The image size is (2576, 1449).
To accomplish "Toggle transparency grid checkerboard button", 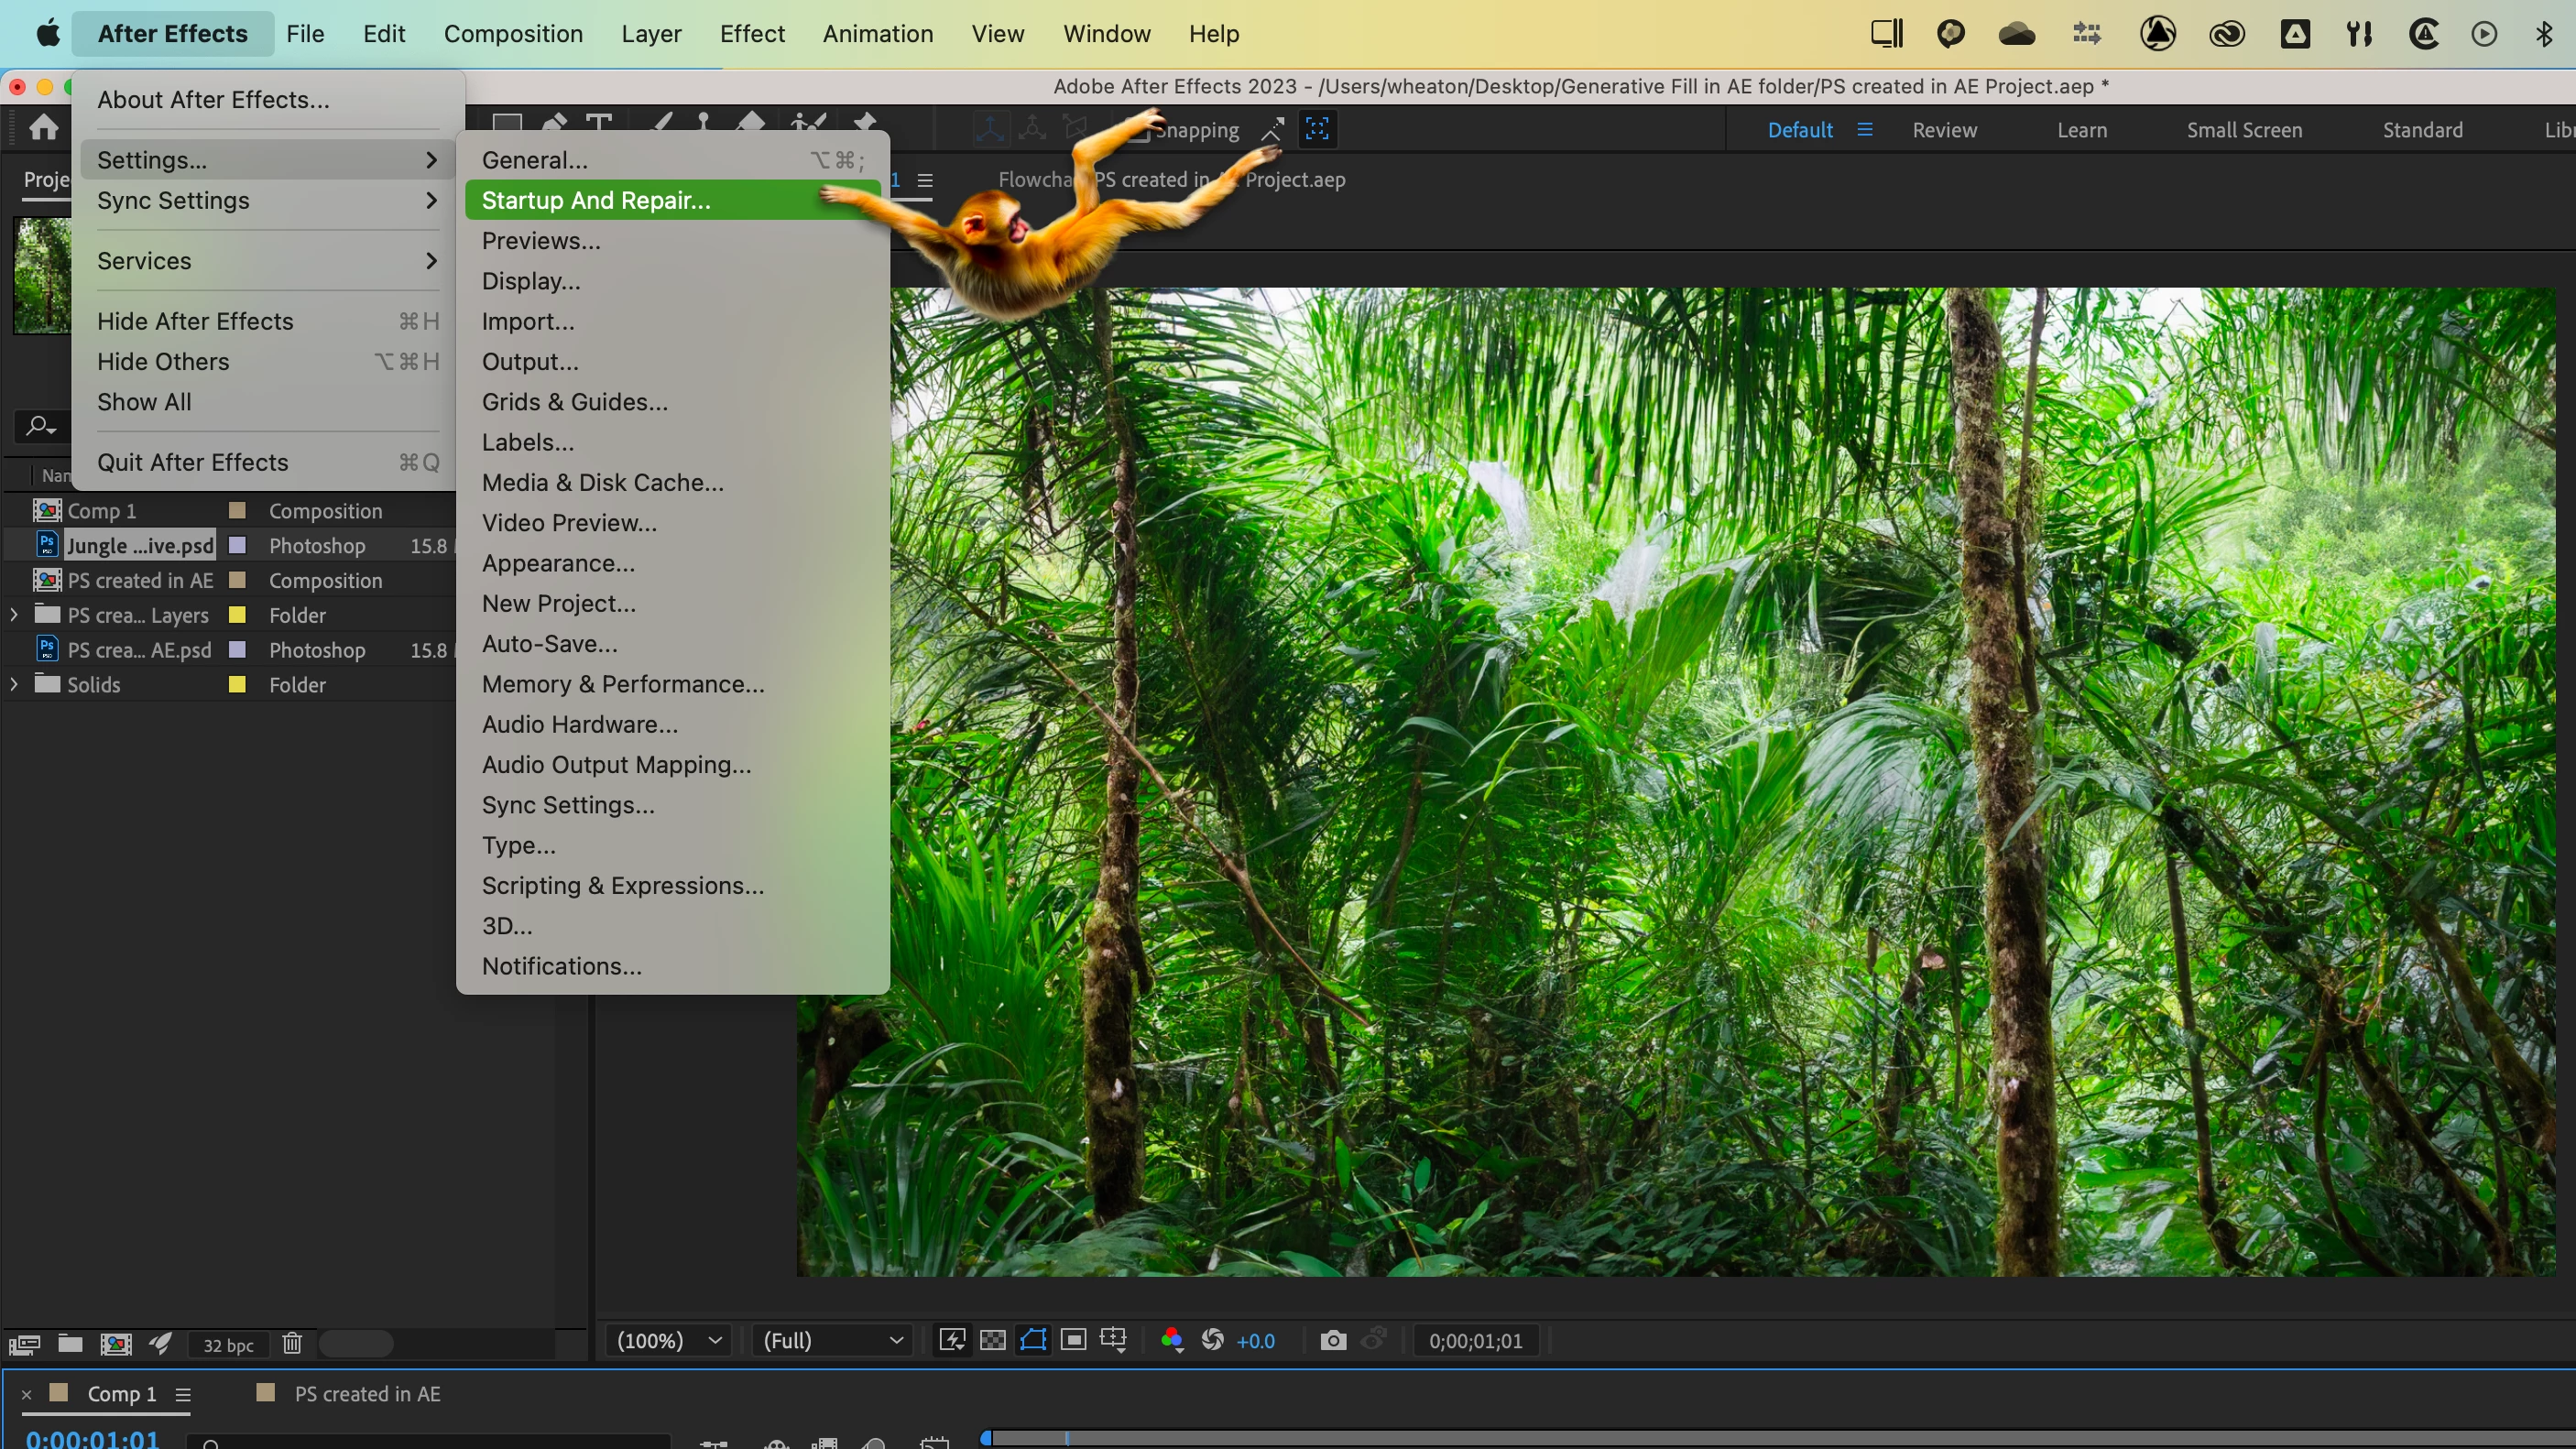I will click(x=992, y=1340).
